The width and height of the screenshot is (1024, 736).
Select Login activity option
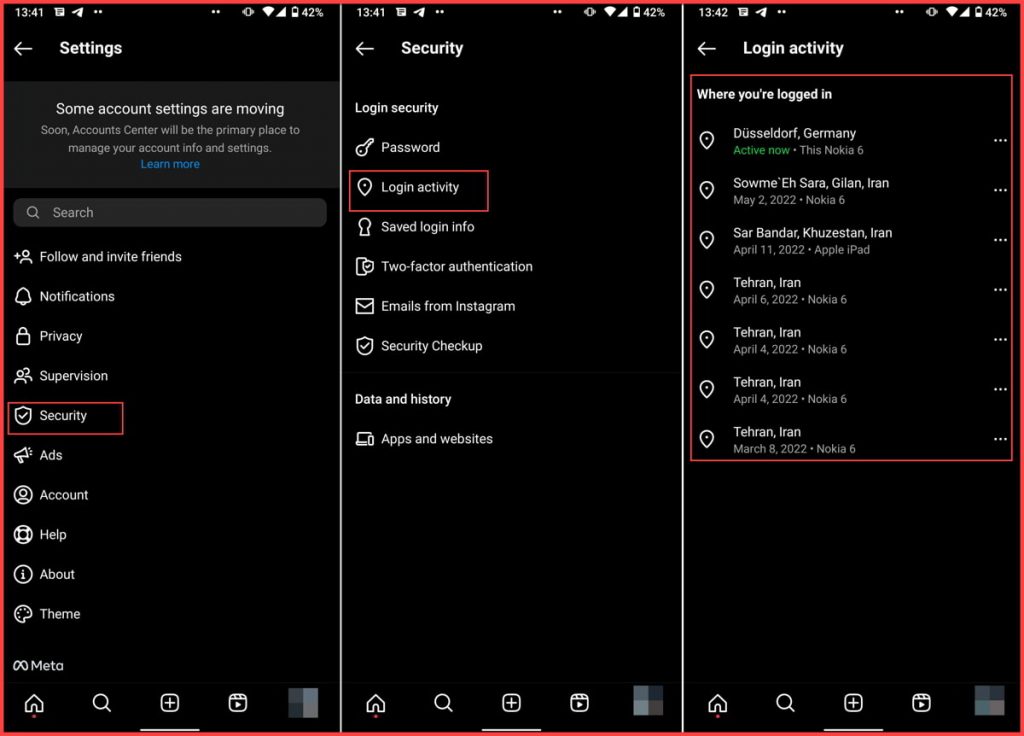pyautogui.click(x=419, y=188)
